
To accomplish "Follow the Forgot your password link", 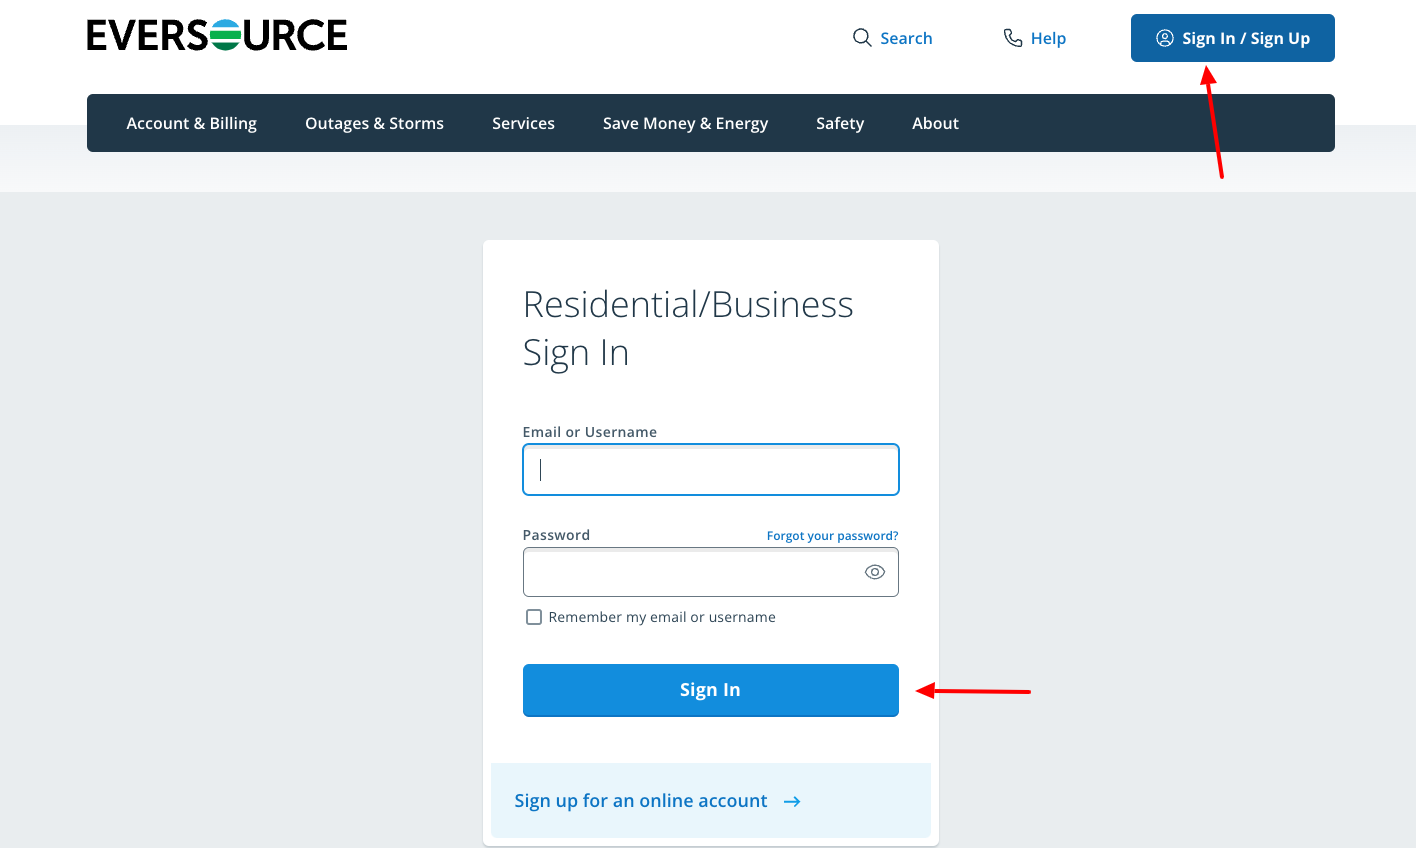I will coord(832,535).
